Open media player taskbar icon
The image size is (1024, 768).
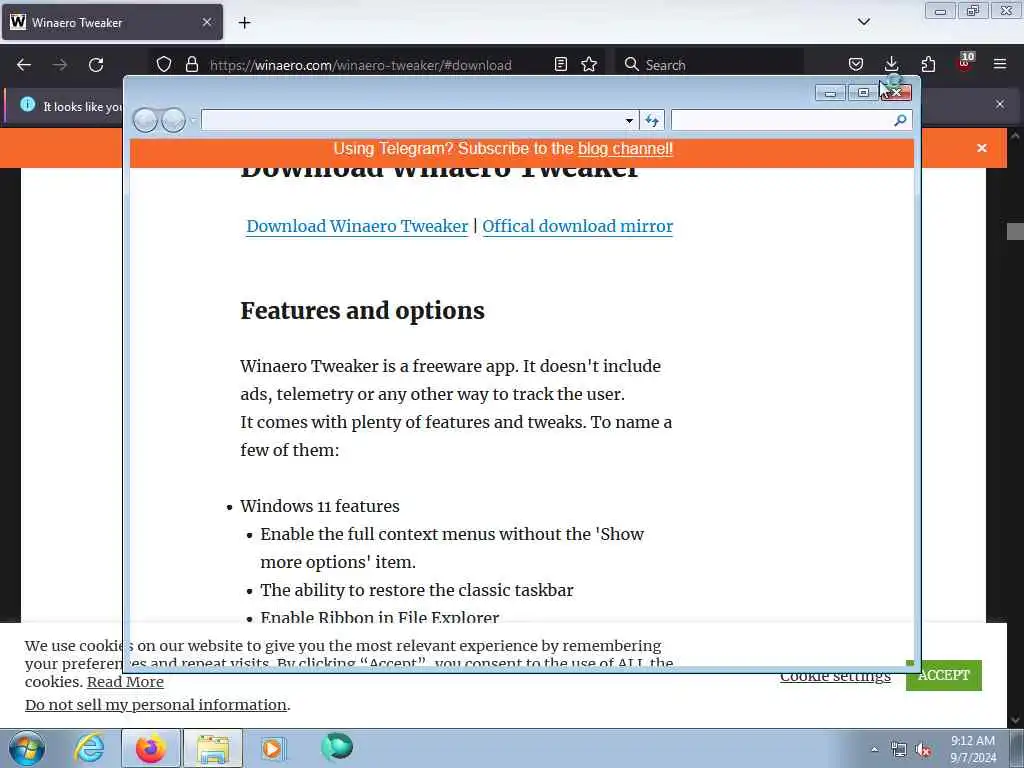point(272,748)
